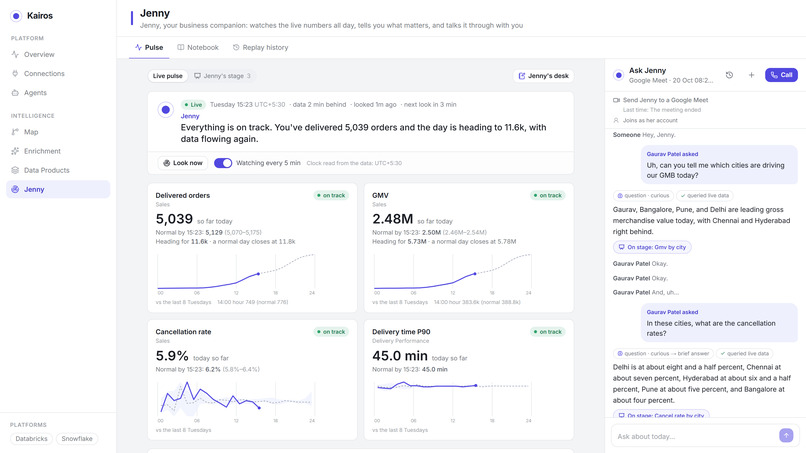Click the Ask Jenny avatar icon
This screenshot has width=806, height=453.
click(x=618, y=75)
